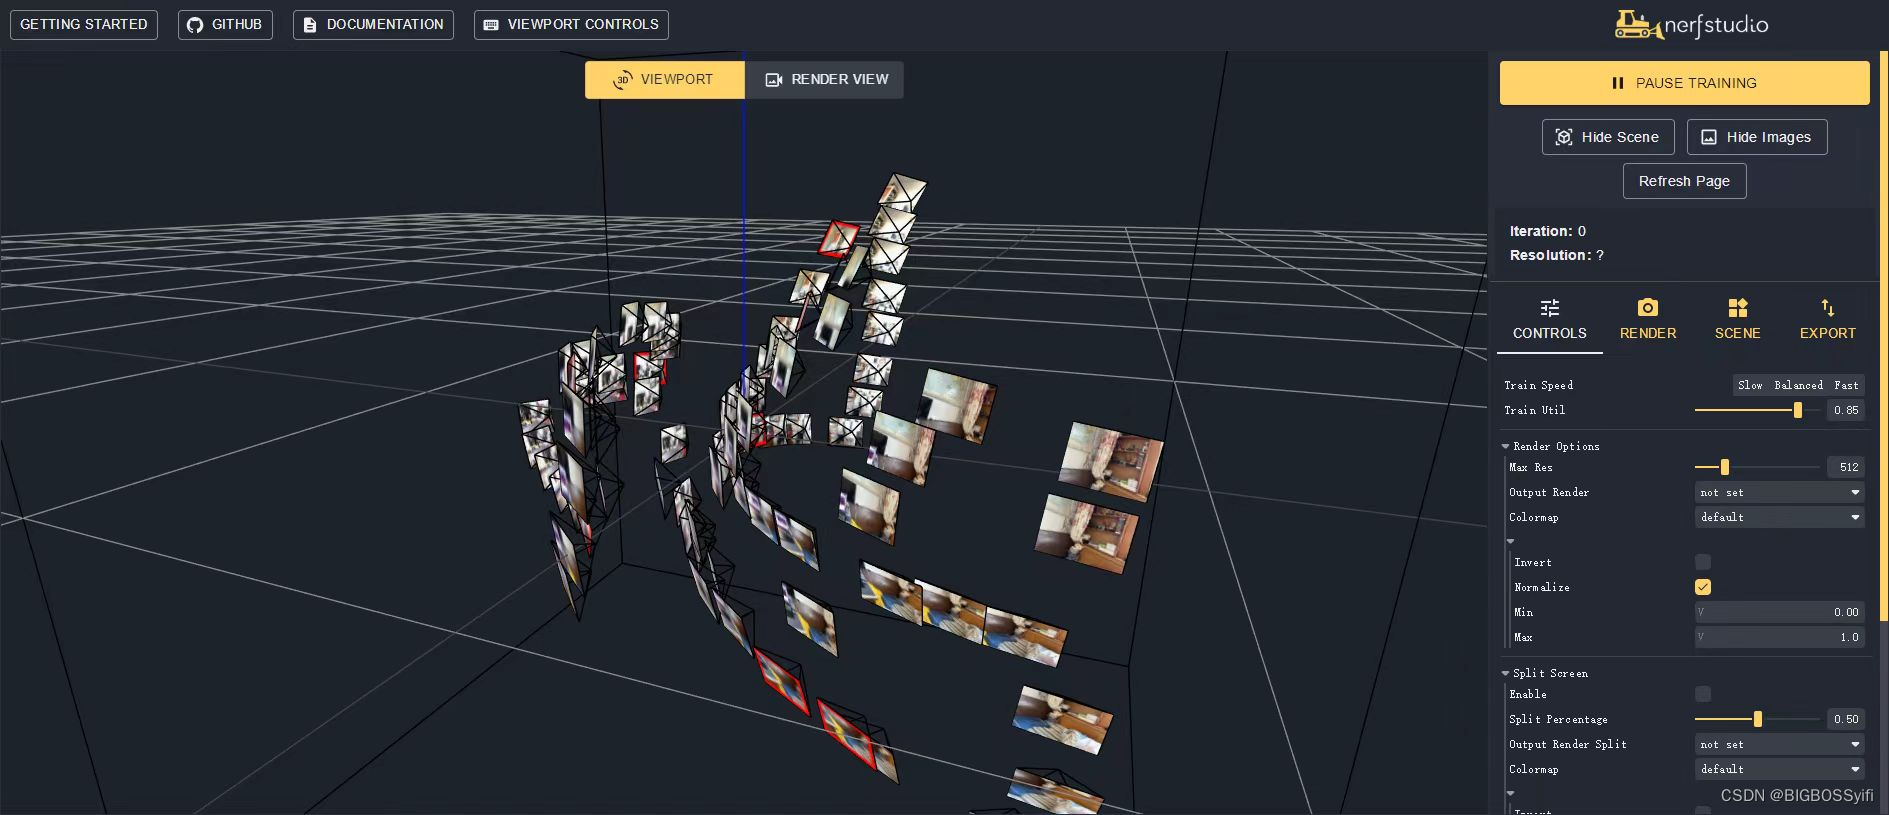Hide camera images with Hide Images
The height and width of the screenshot is (815, 1889).
pyautogui.click(x=1757, y=137)
